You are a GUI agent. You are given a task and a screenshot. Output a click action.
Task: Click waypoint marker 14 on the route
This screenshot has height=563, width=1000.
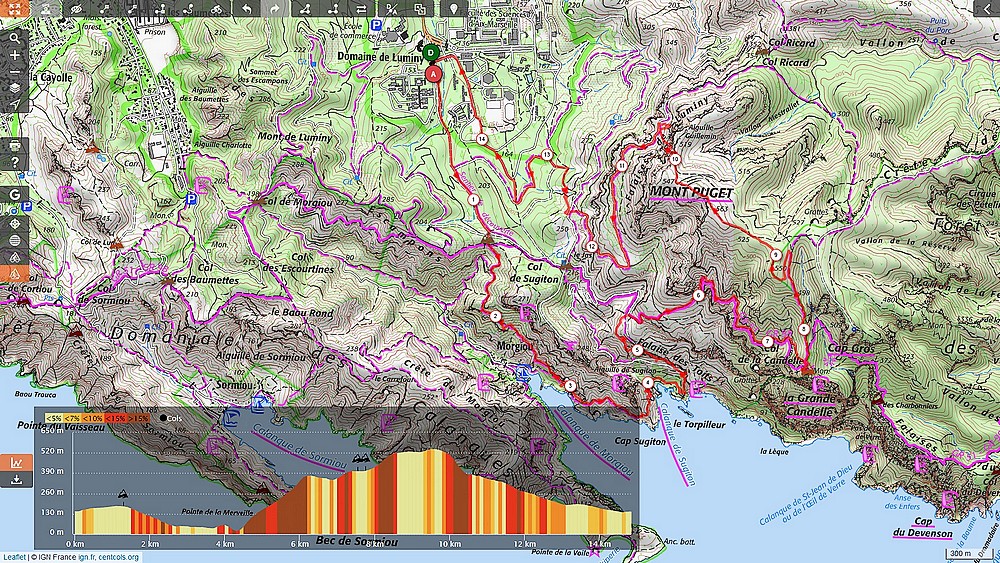click(482, 138)
